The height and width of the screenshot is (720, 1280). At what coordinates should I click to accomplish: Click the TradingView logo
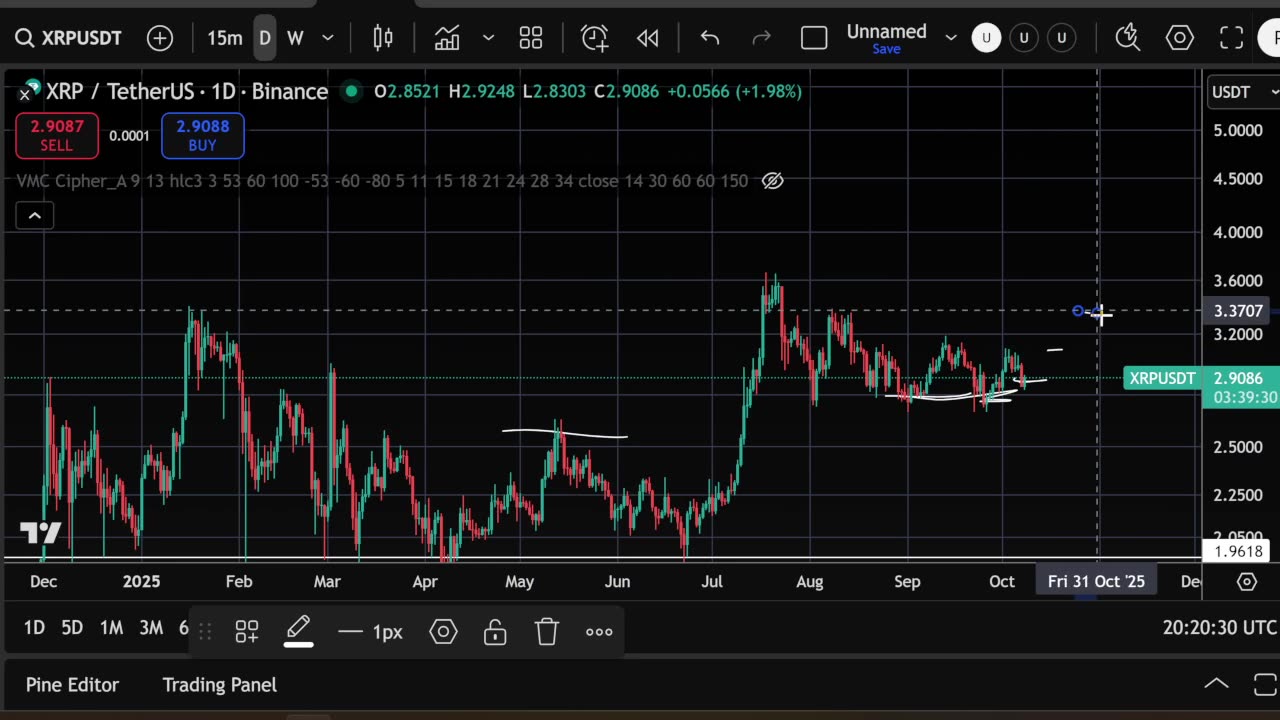[41, 533]
